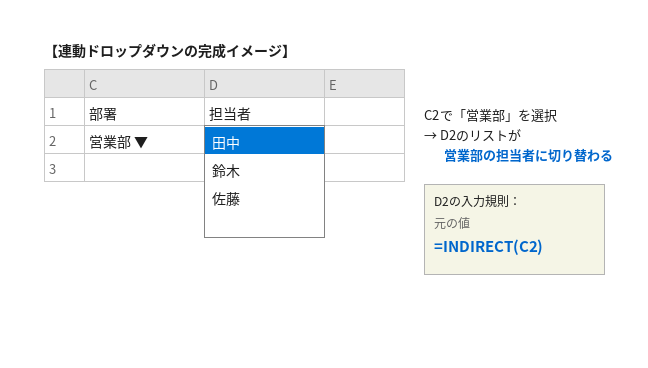648x368 pixels.
Task: Select the 担当者 header cell
Action: (264, 112)
